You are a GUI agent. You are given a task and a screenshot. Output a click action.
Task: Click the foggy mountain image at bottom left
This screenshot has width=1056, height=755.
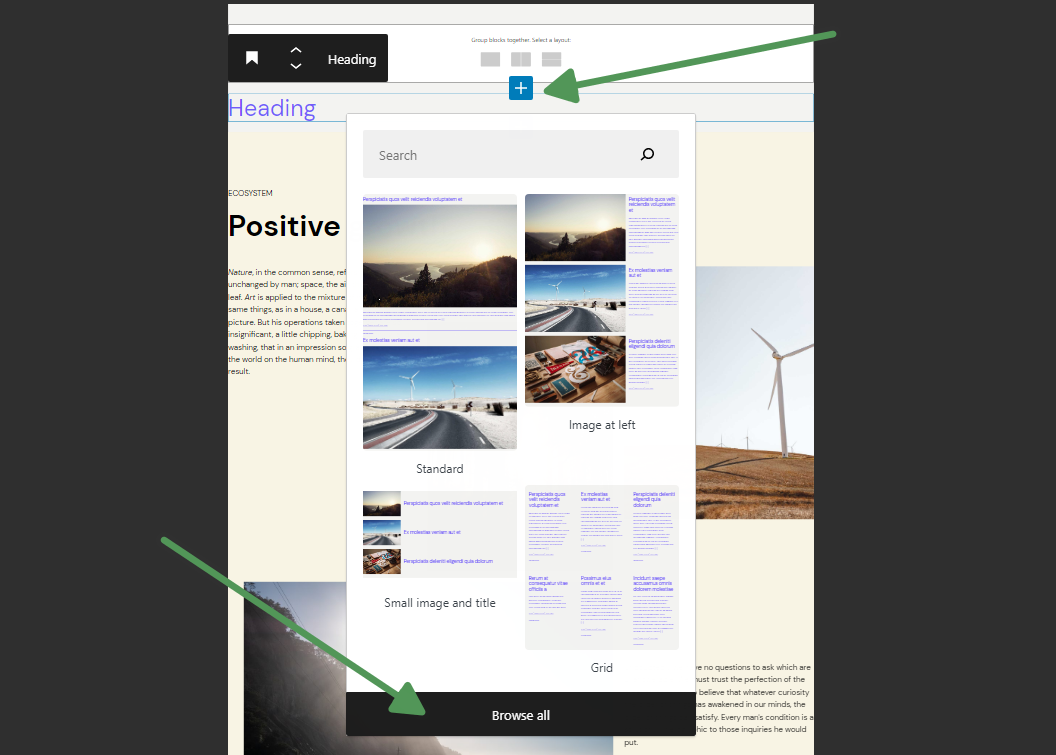295,668
